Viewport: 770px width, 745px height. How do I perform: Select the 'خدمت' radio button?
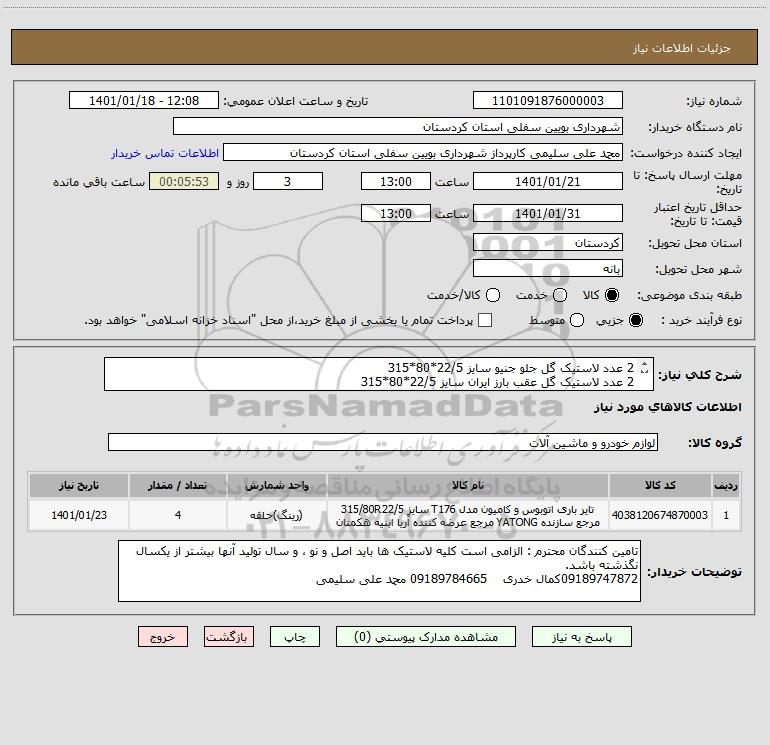click(560, 295)
